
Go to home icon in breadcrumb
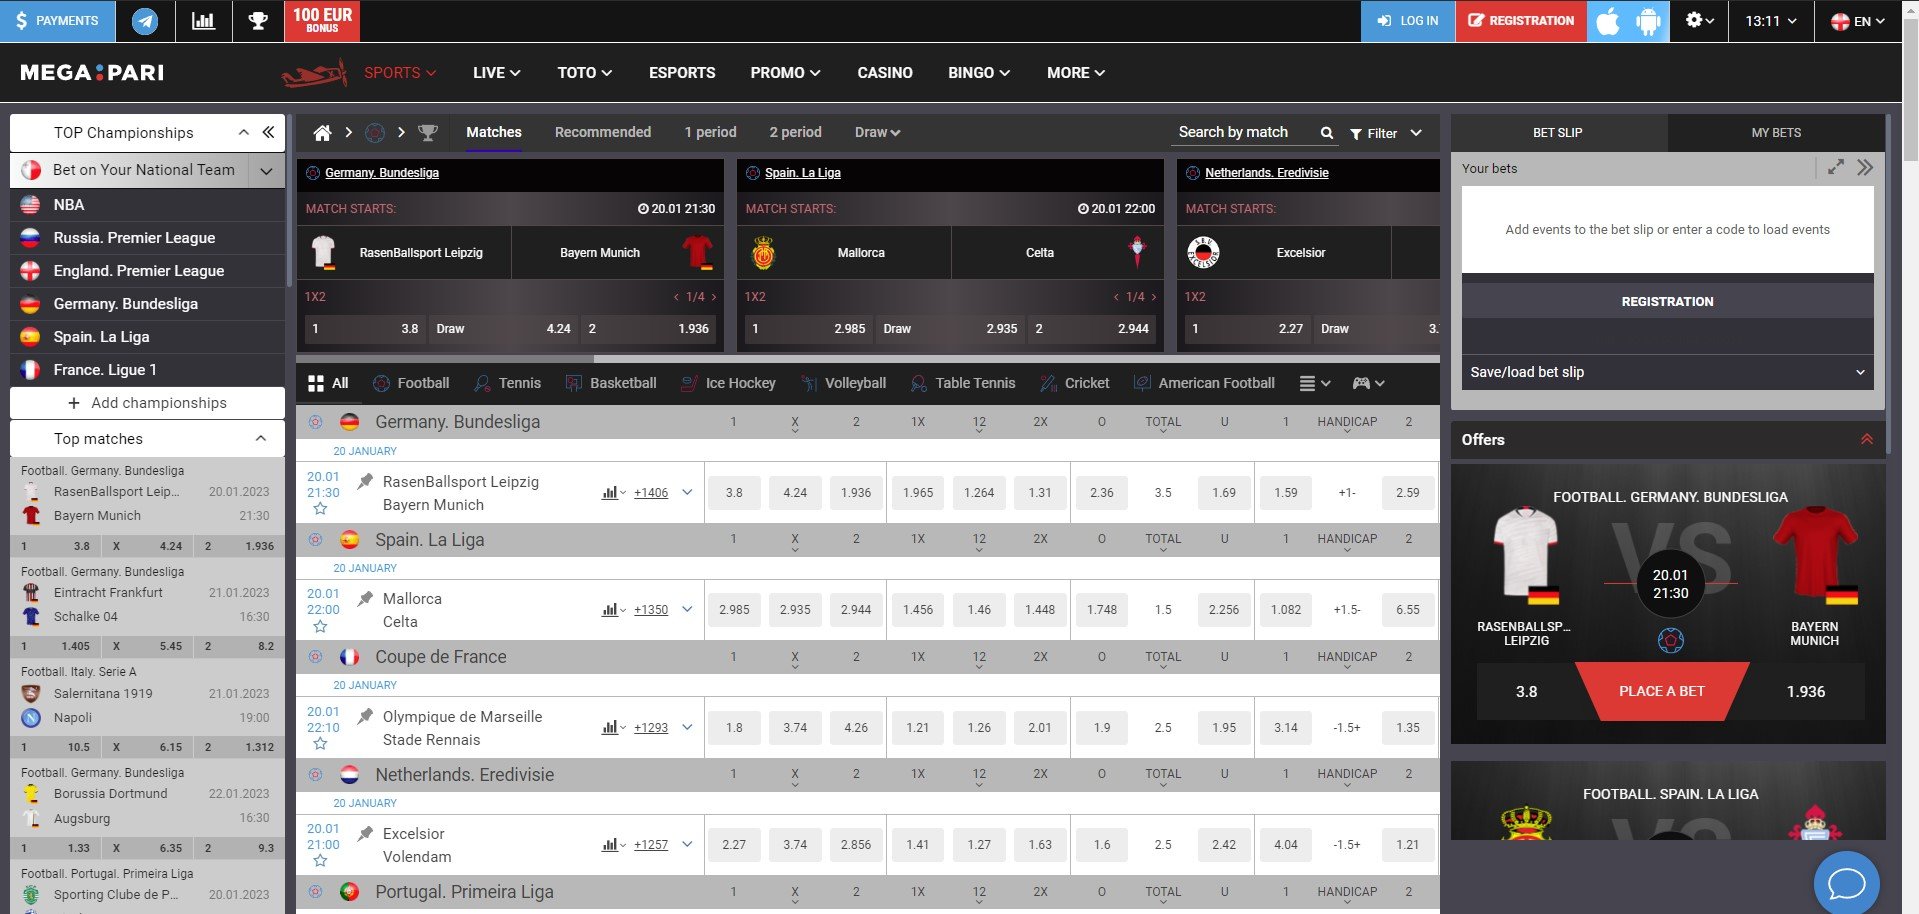coord(322,133)
